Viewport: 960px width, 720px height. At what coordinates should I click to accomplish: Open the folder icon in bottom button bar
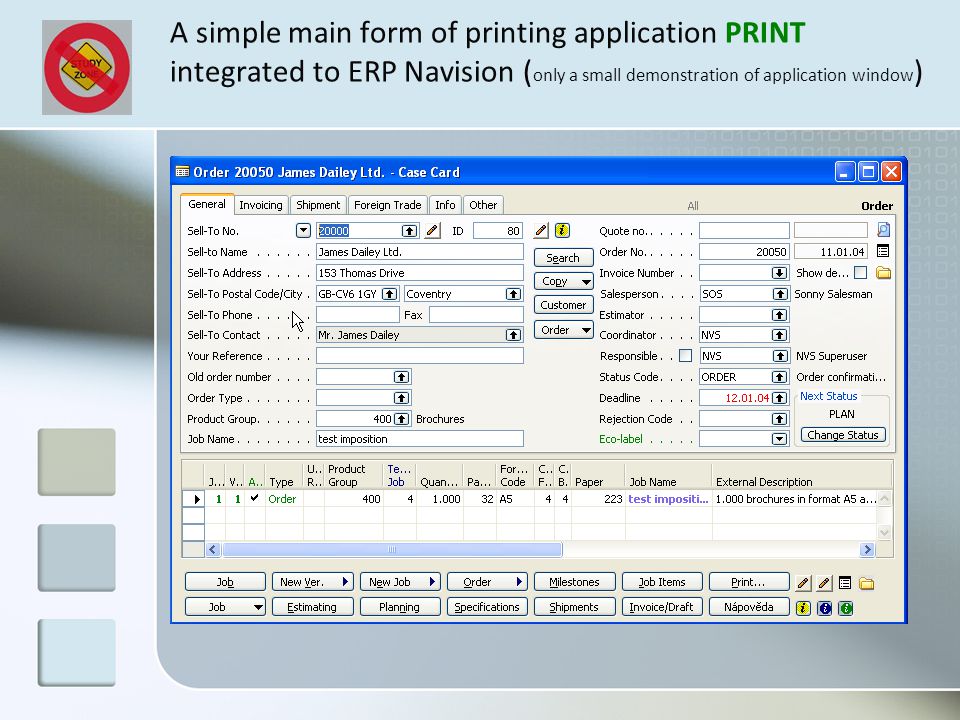866,583
